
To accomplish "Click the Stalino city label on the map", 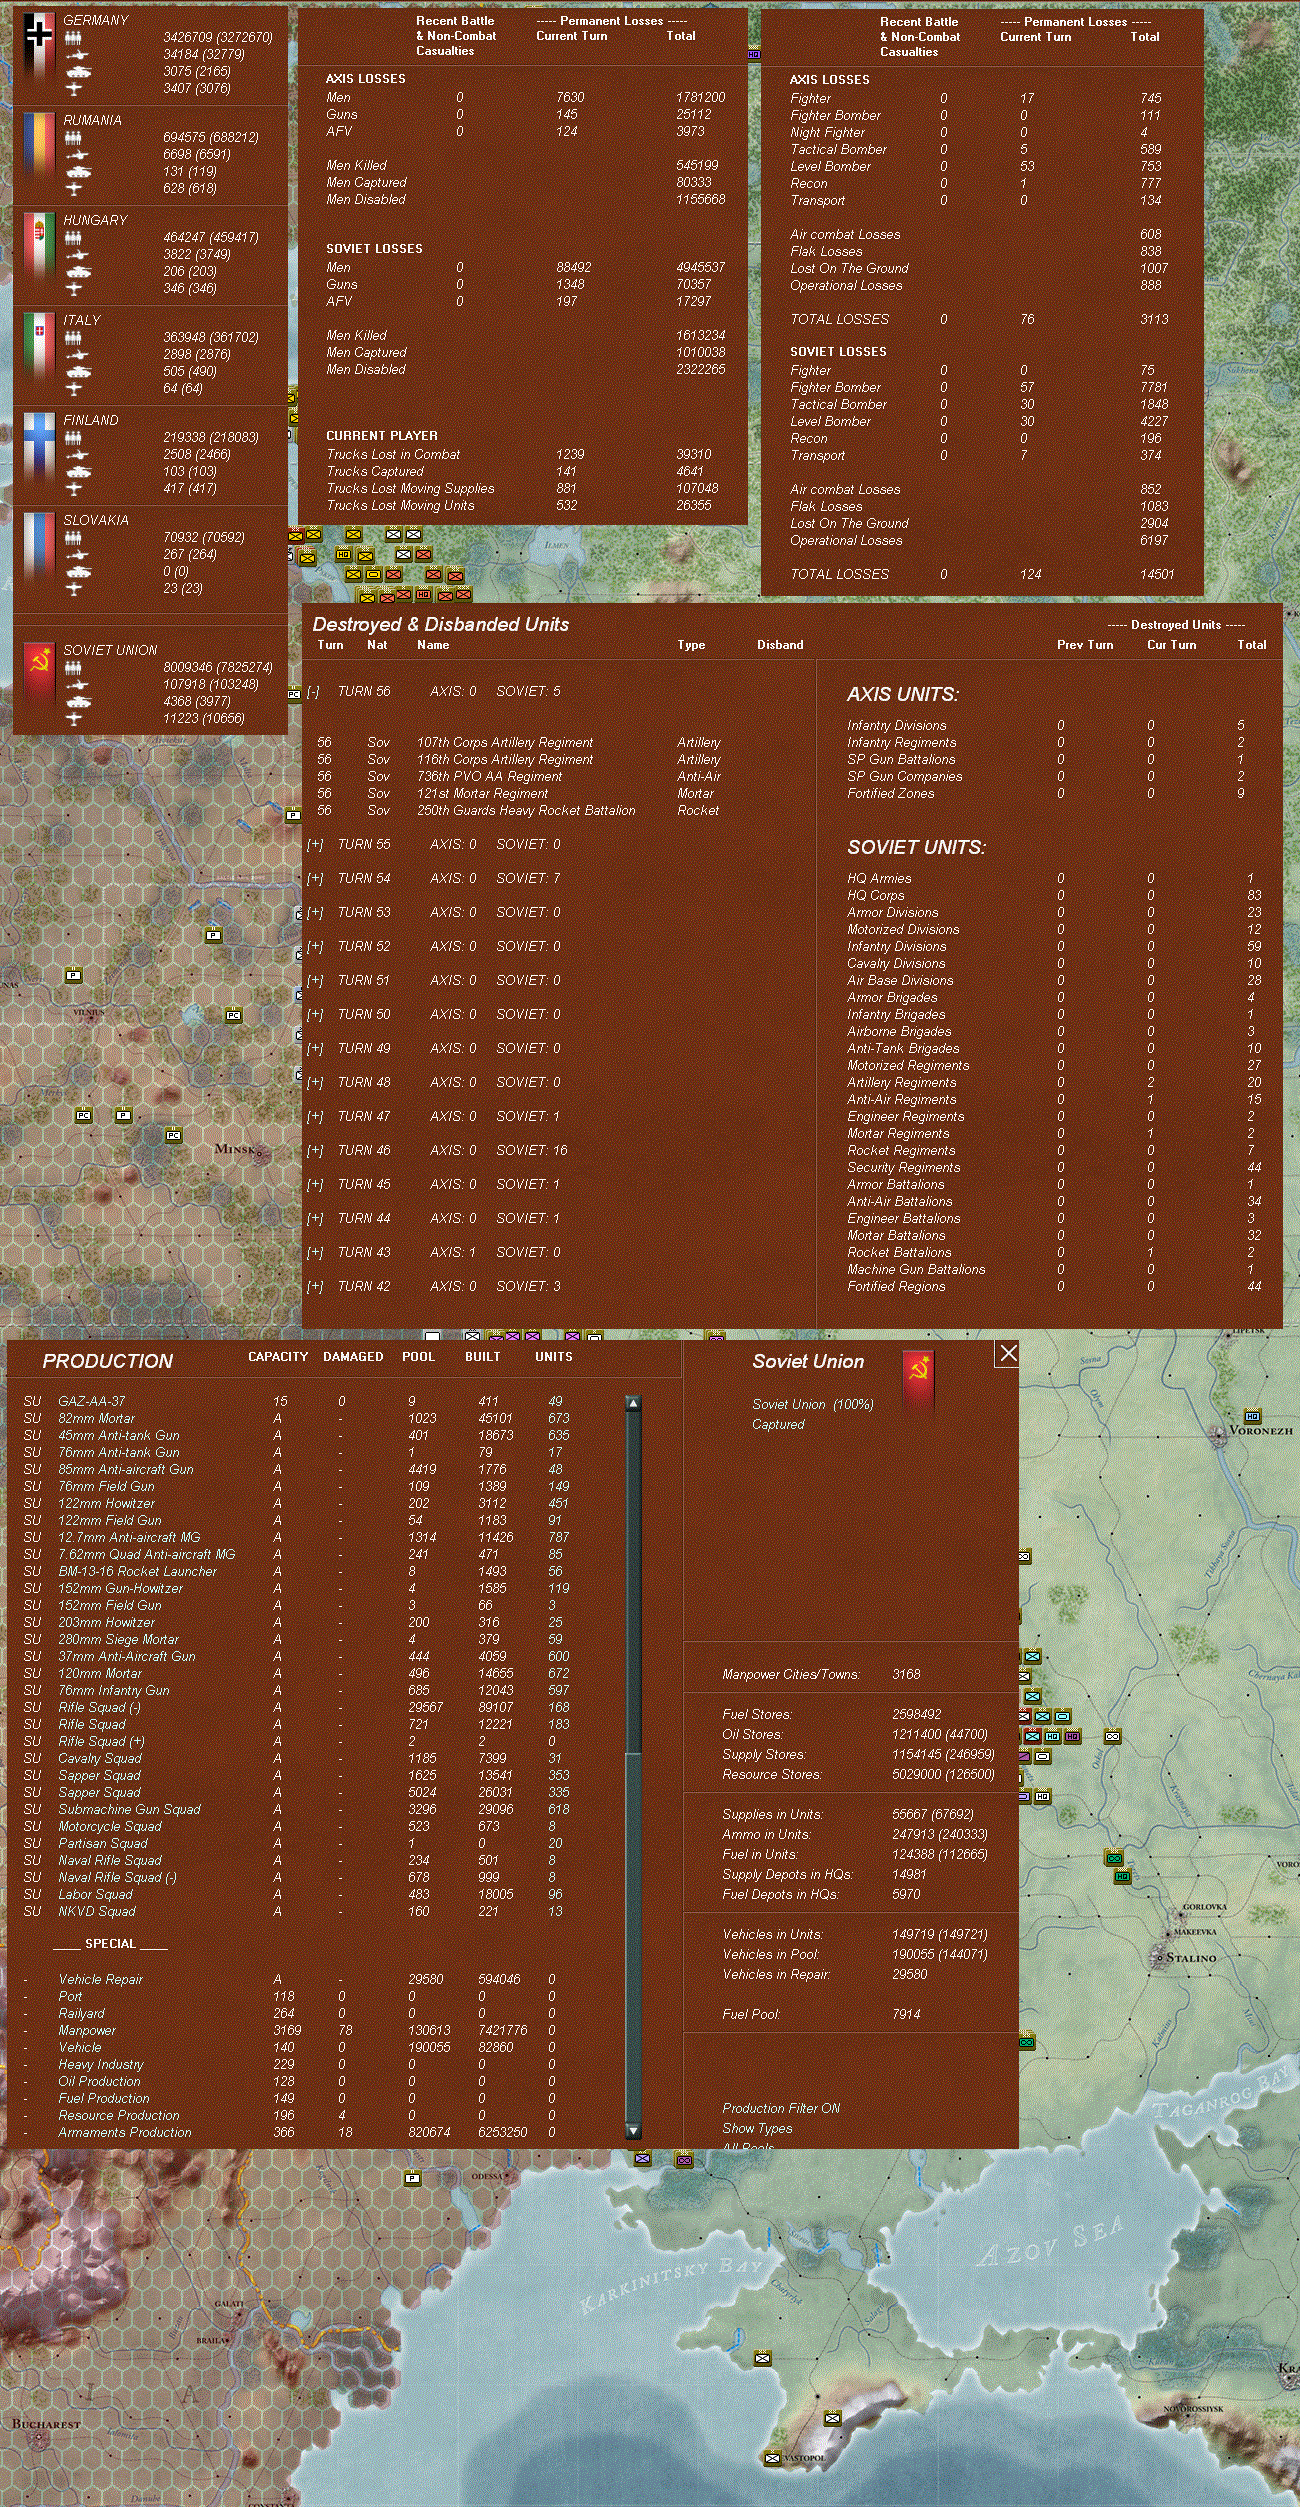I will [1191, 1958].
